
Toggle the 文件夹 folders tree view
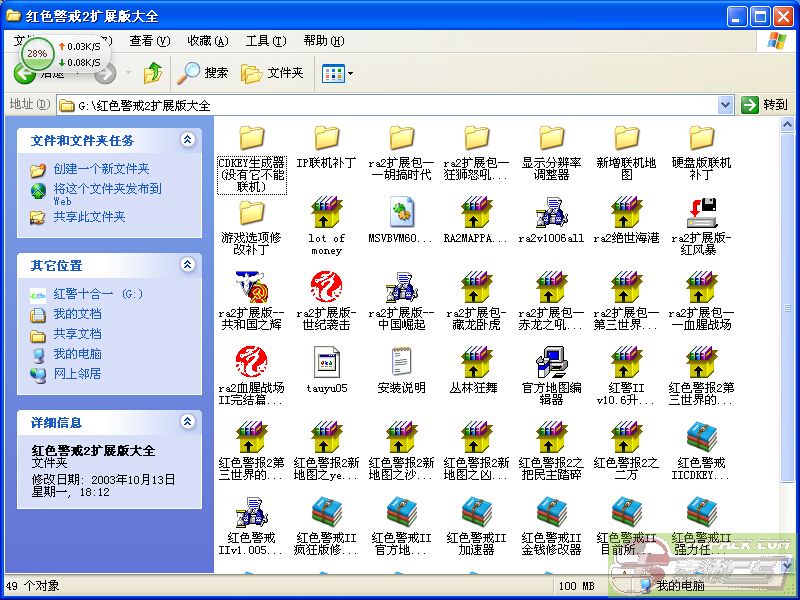pos(273,73)
